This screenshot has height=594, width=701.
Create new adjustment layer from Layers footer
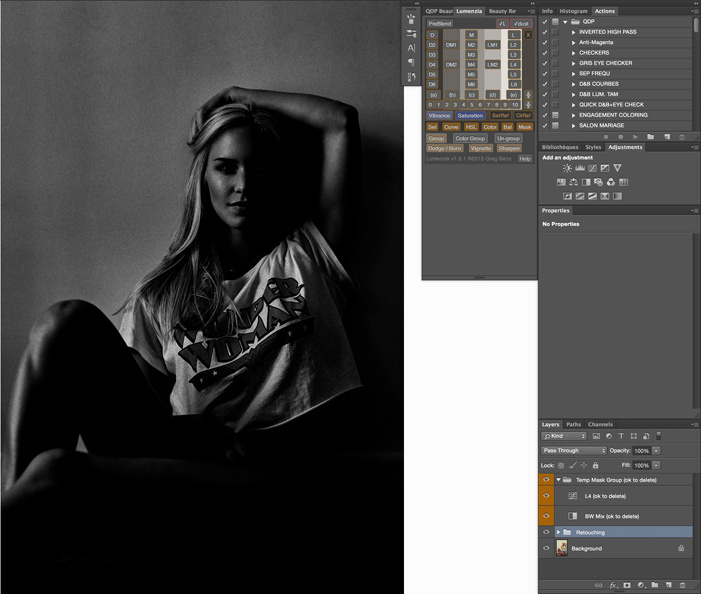point(641,585)
